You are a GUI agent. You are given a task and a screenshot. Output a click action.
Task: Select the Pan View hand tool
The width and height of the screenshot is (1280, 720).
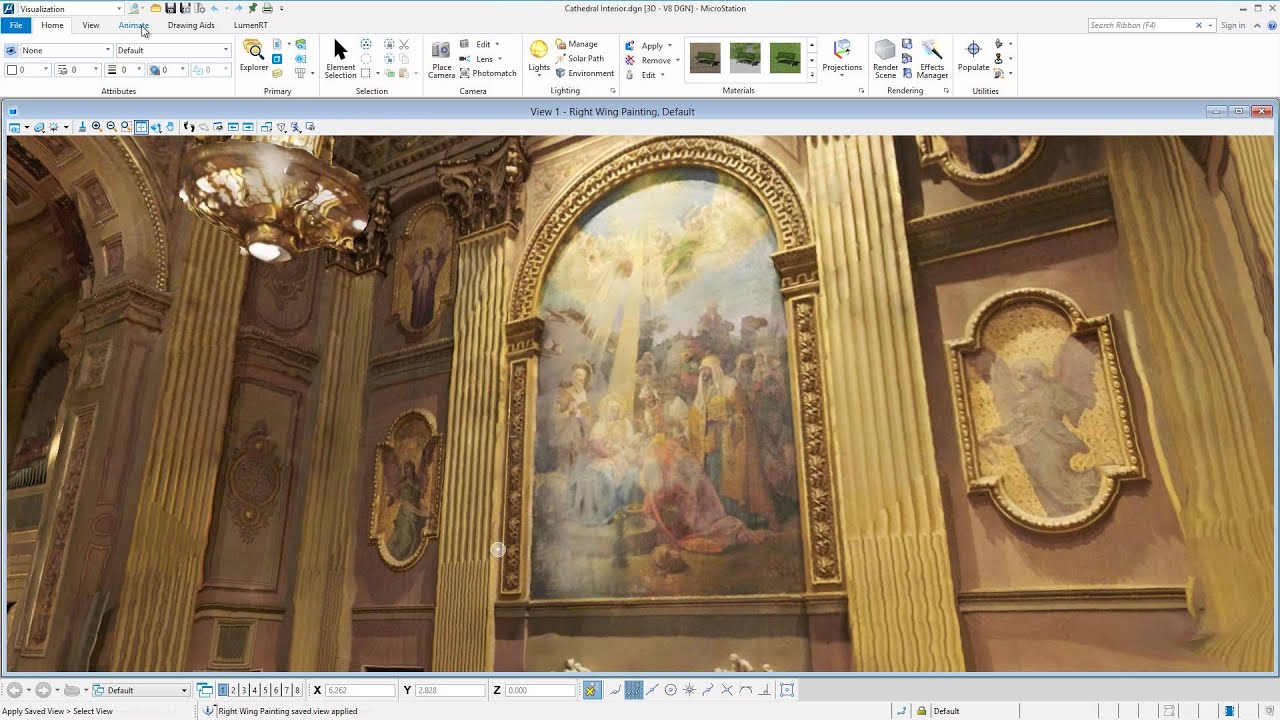[171, 127]
